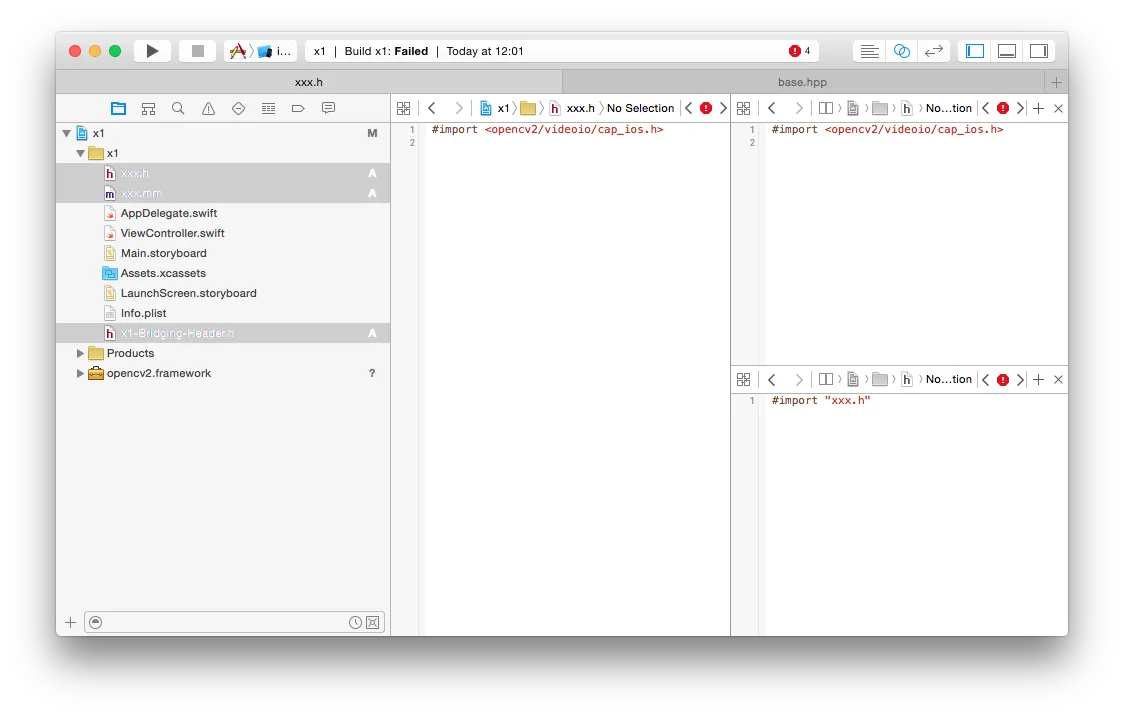The image size is (1124, 716).
Task: Click the folder icon in main jump bar
Action: click(528, 108)
